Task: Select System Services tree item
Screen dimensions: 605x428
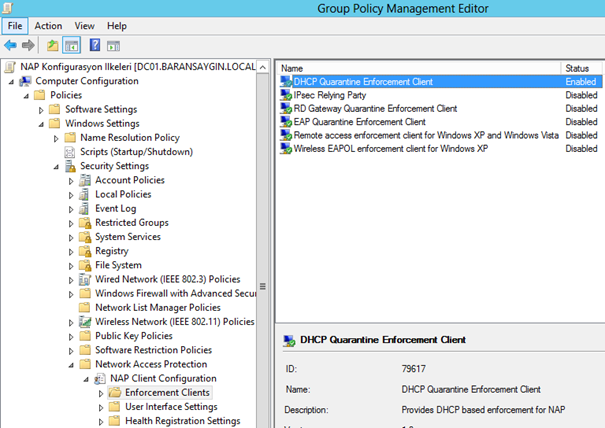Action: 128,237
